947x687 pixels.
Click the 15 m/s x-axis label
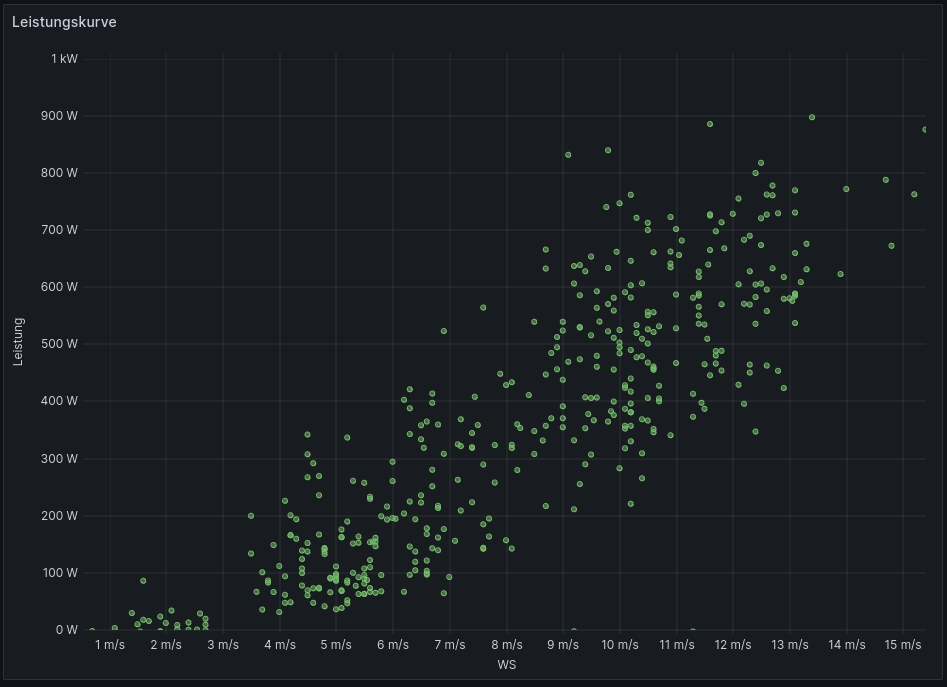click(x=903, y=645)
